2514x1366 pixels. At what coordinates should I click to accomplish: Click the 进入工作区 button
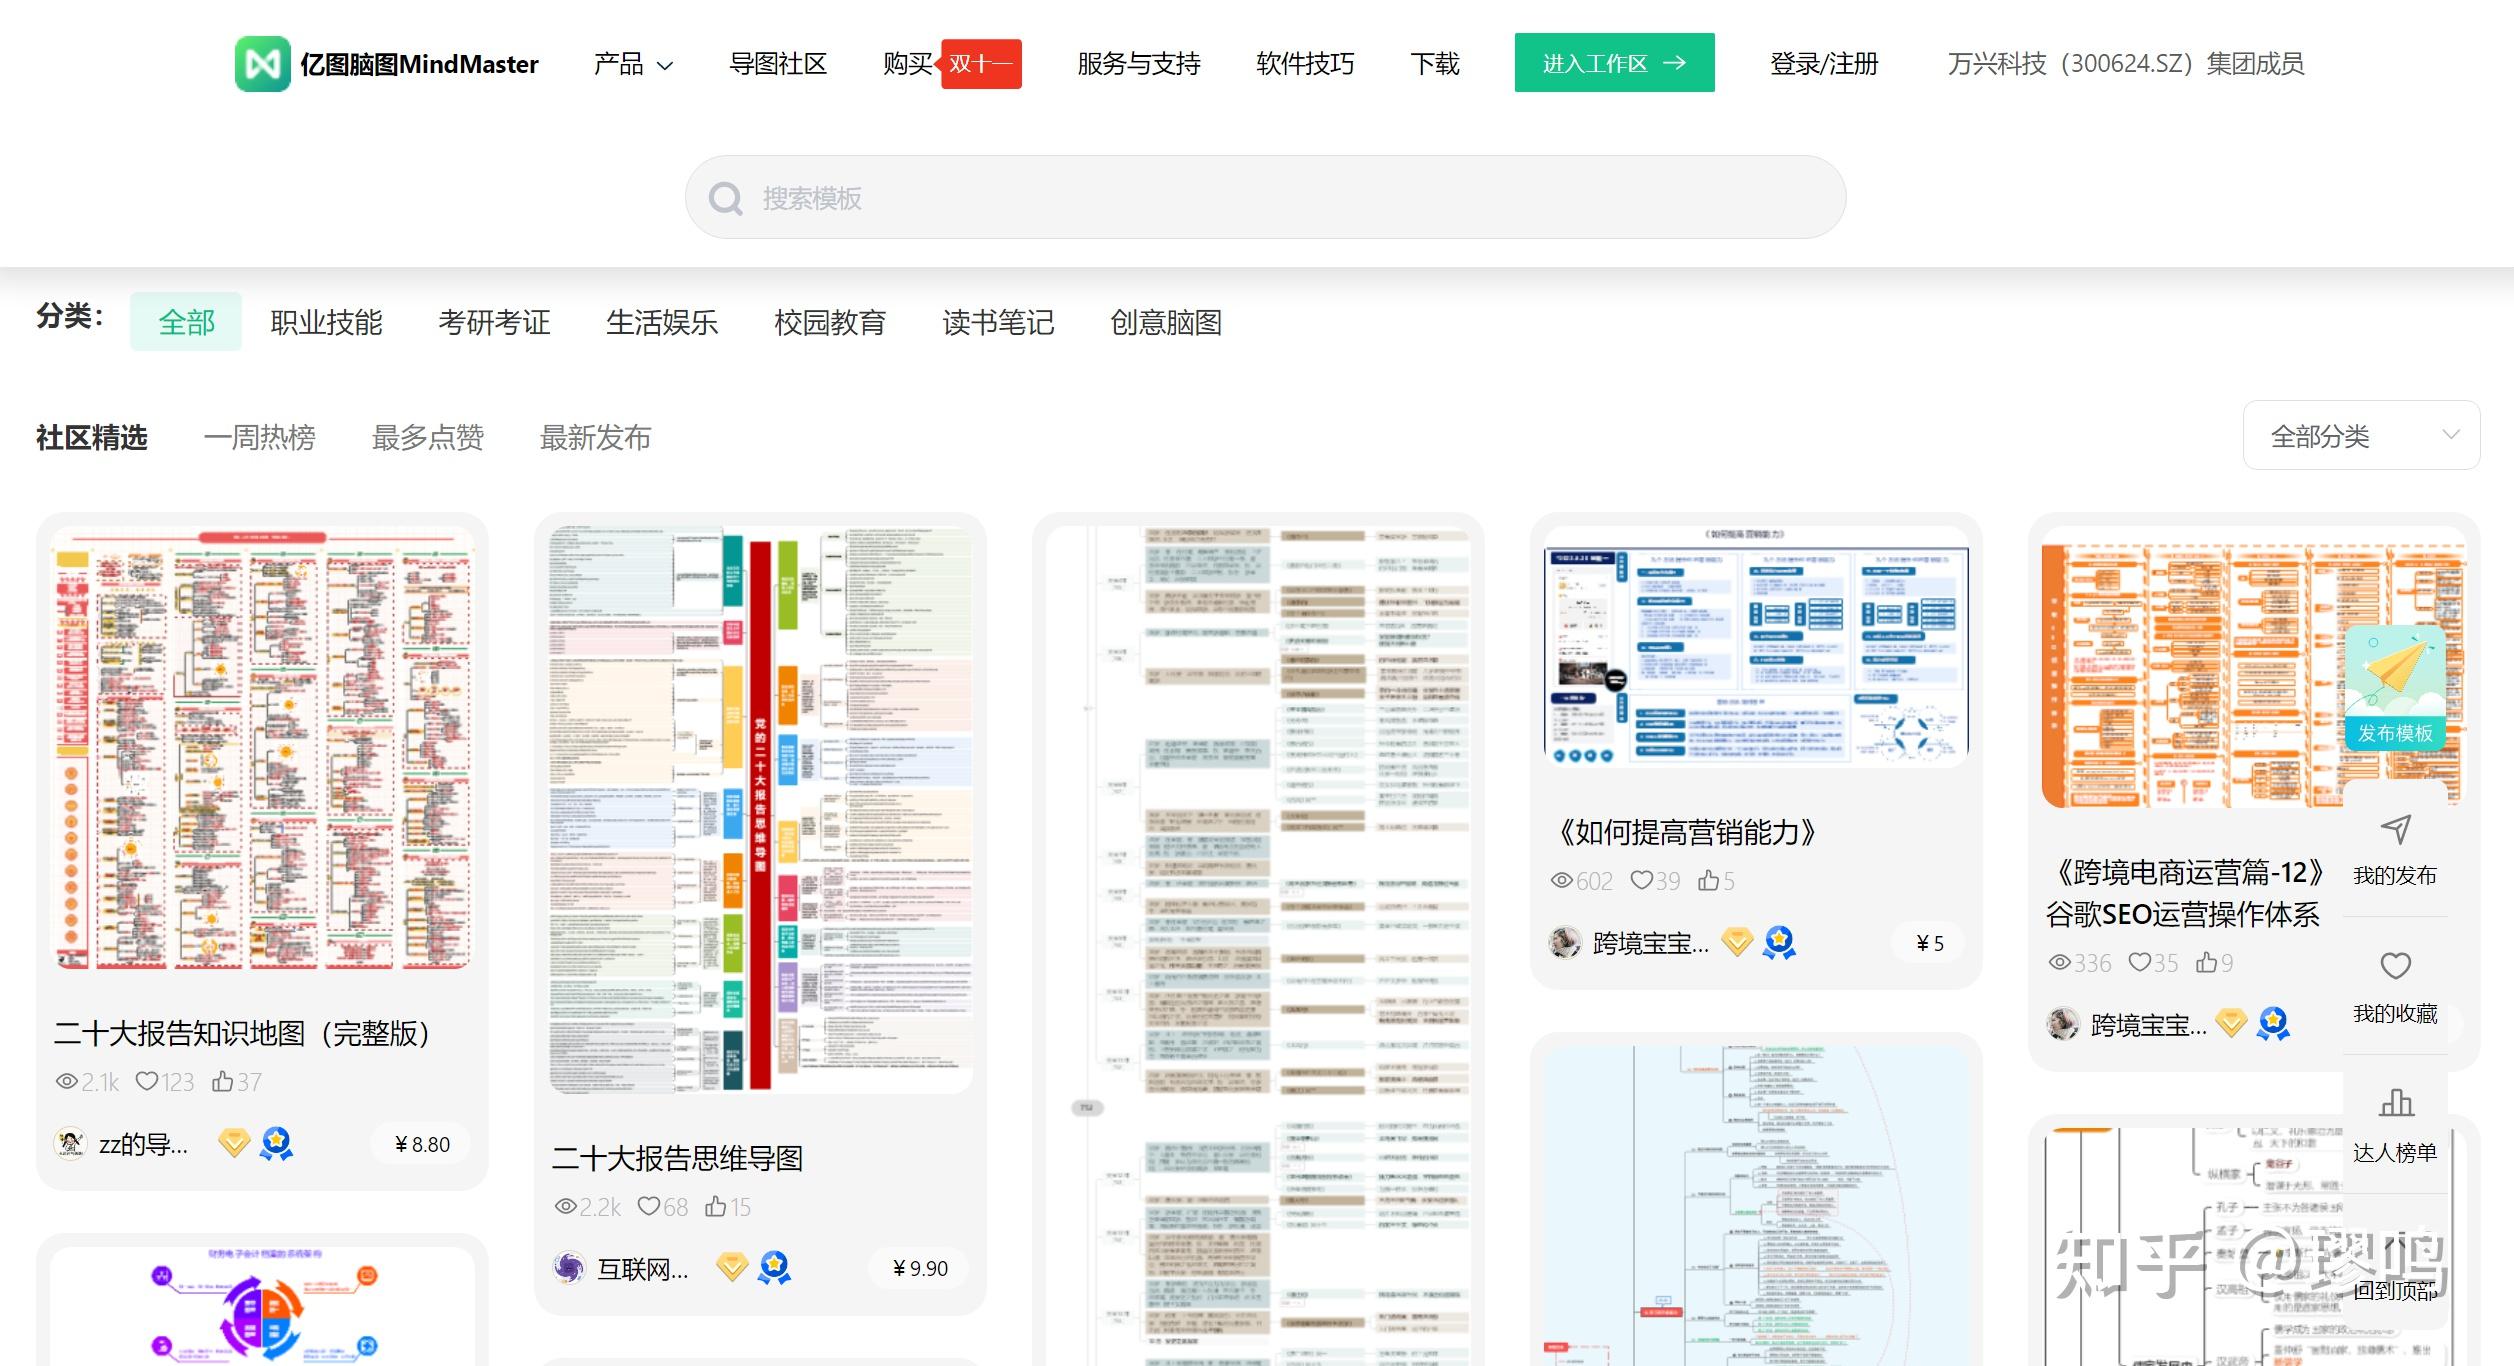[1614, 62]
